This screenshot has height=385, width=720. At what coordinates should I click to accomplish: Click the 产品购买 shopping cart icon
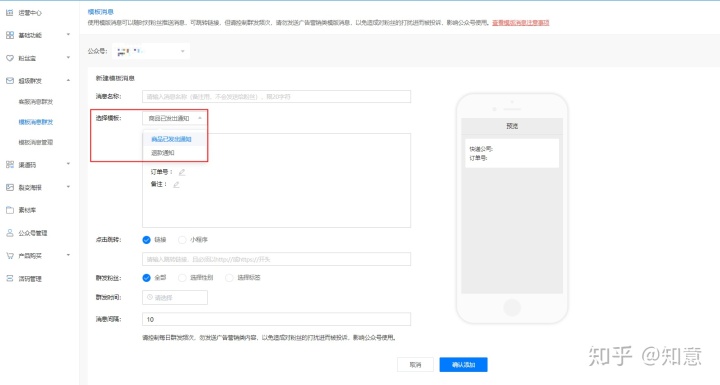10,255
